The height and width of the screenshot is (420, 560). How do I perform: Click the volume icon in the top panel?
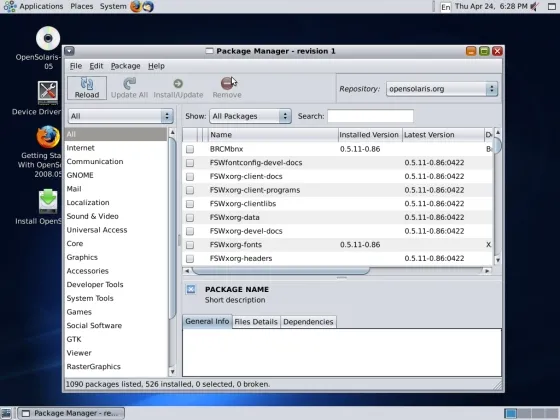[535, 6]
